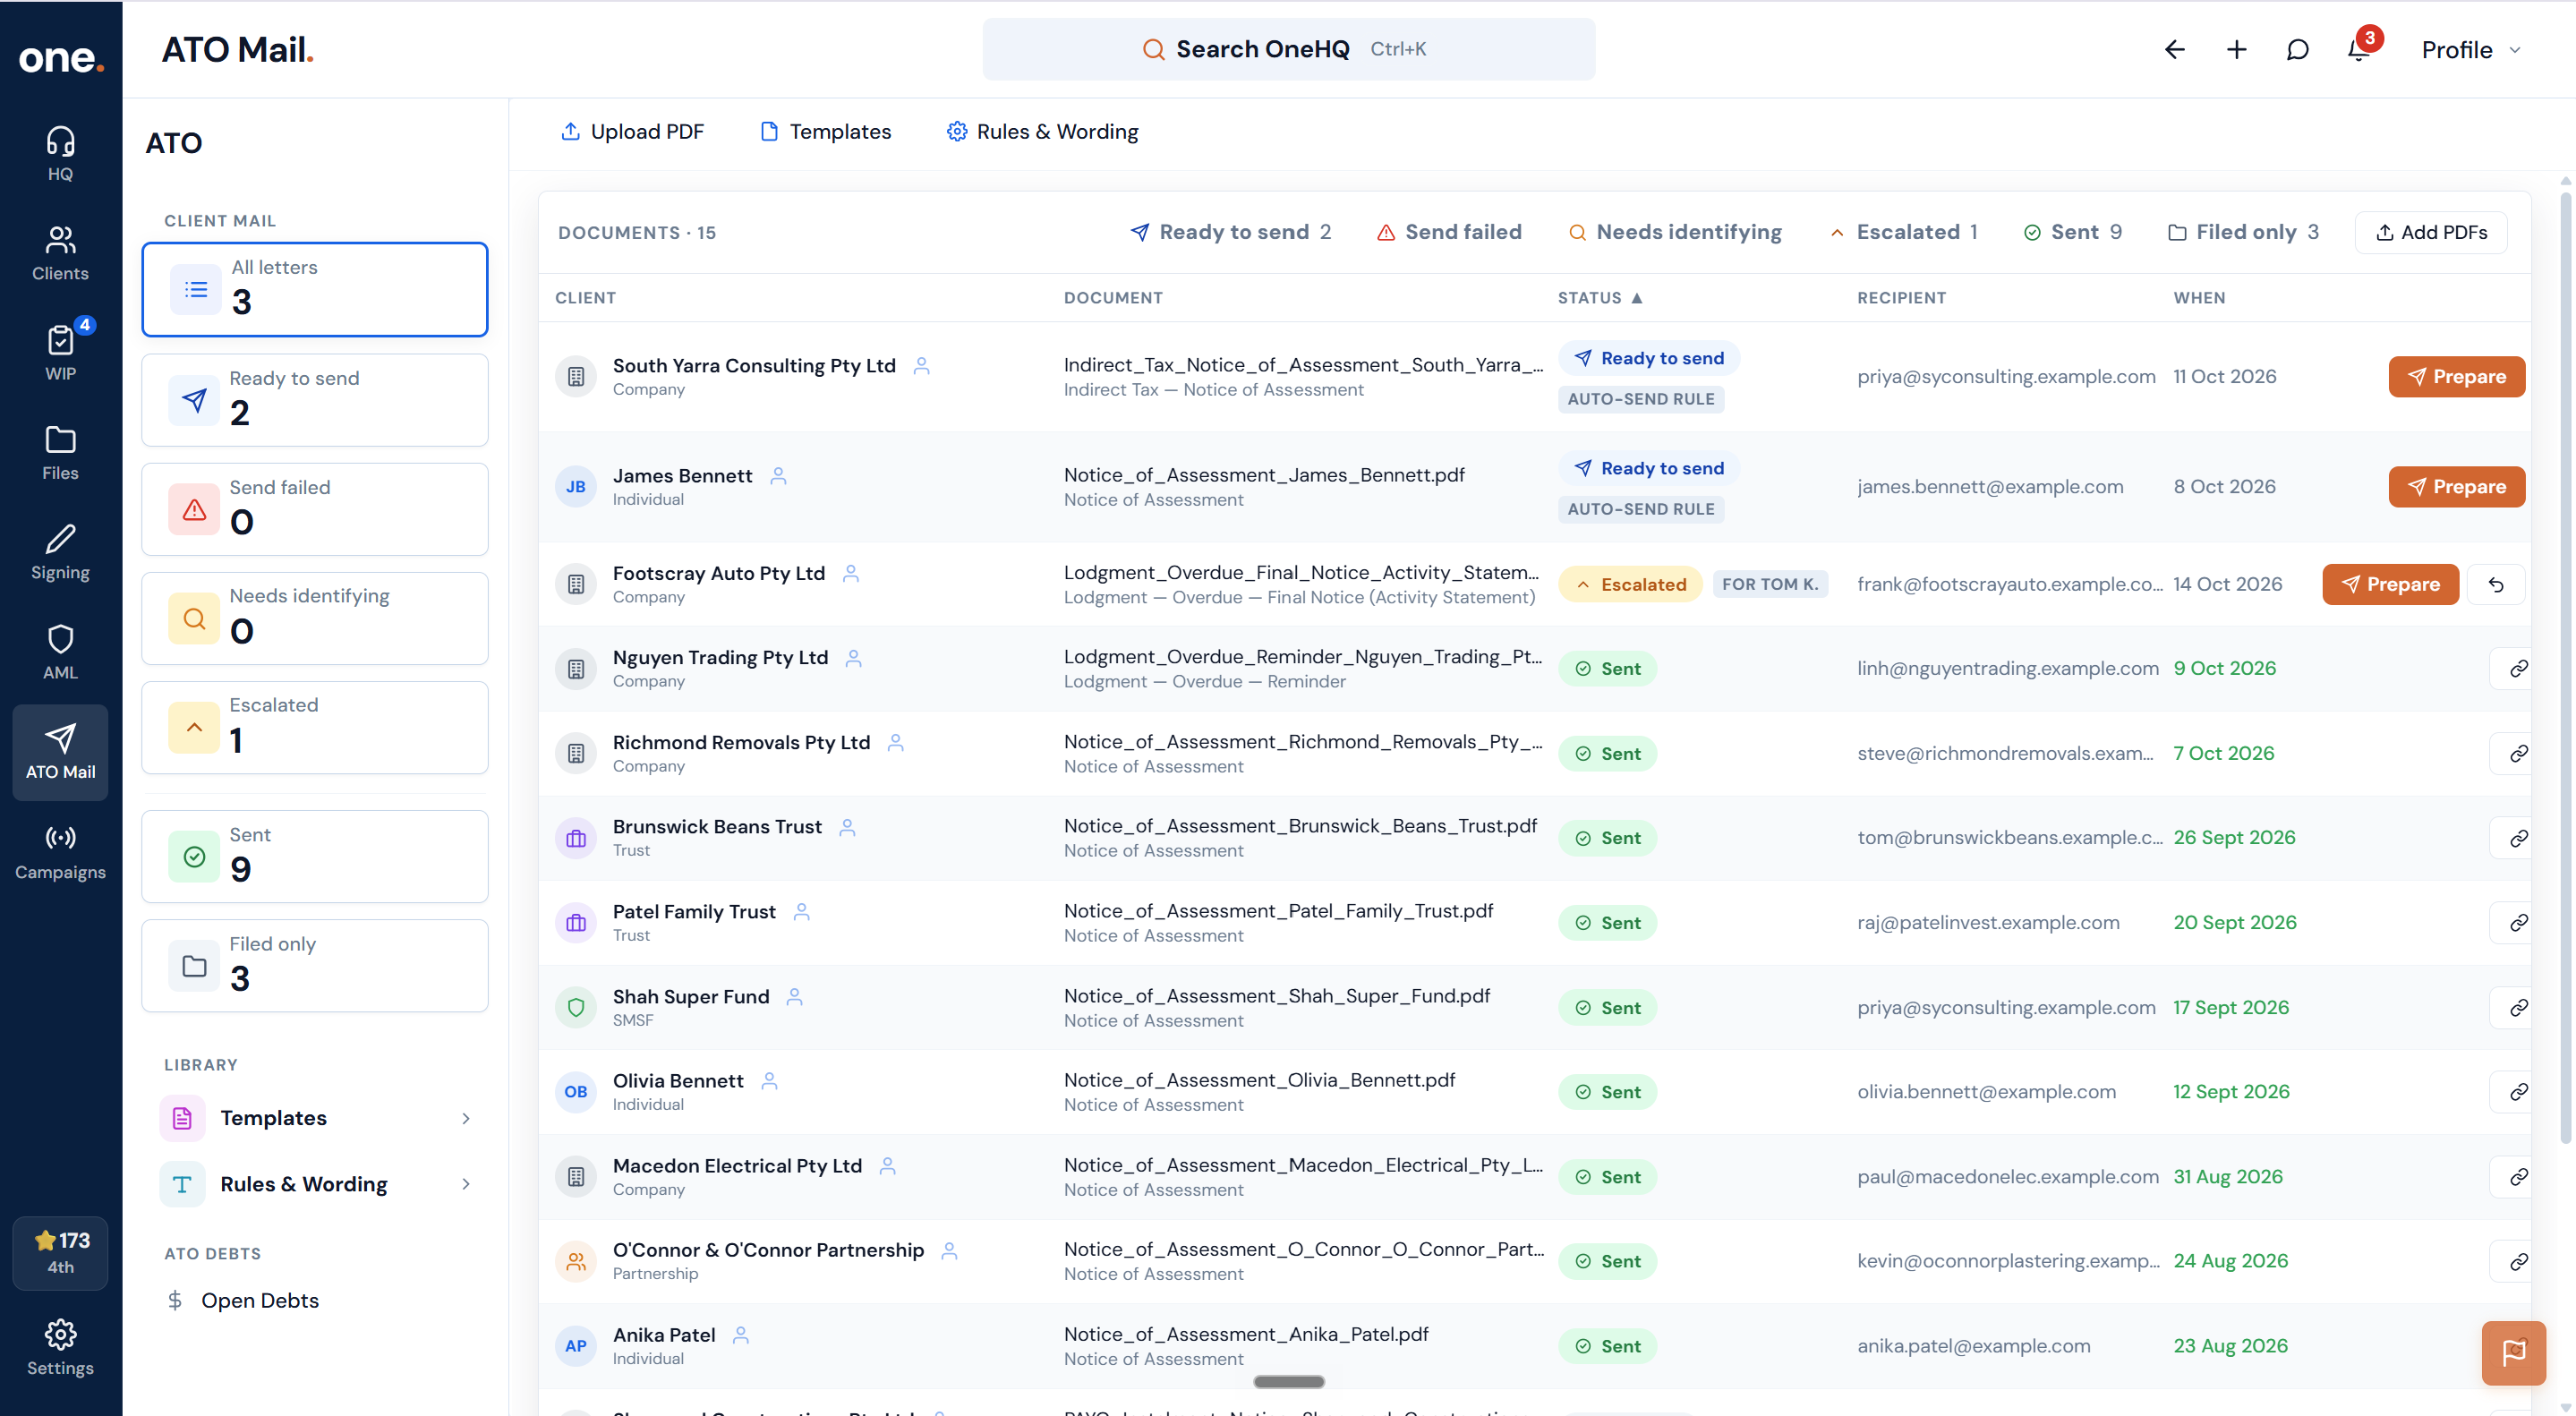Screen dimensions: 2576x1416
Task: Open the HQ headset icon in sidebar
Action: tap(60, 153)
